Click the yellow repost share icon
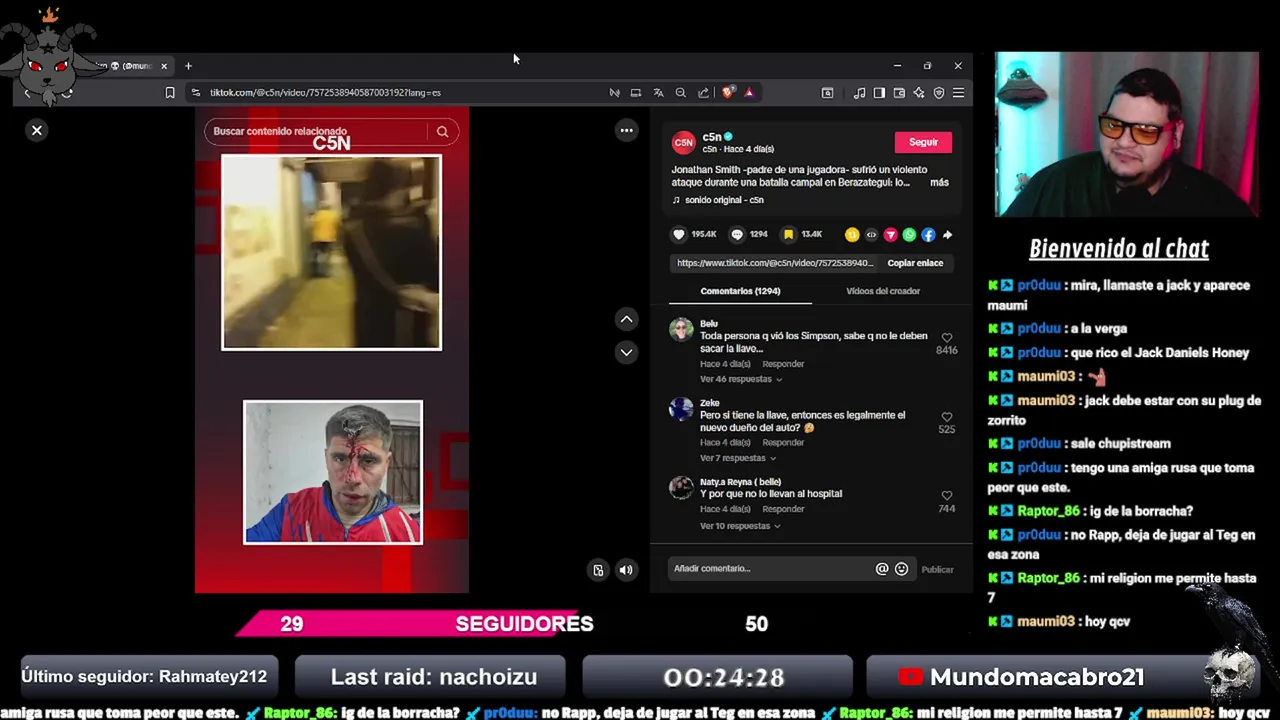The width and height of the screenshot is (1280, 720). click(852, 234)
